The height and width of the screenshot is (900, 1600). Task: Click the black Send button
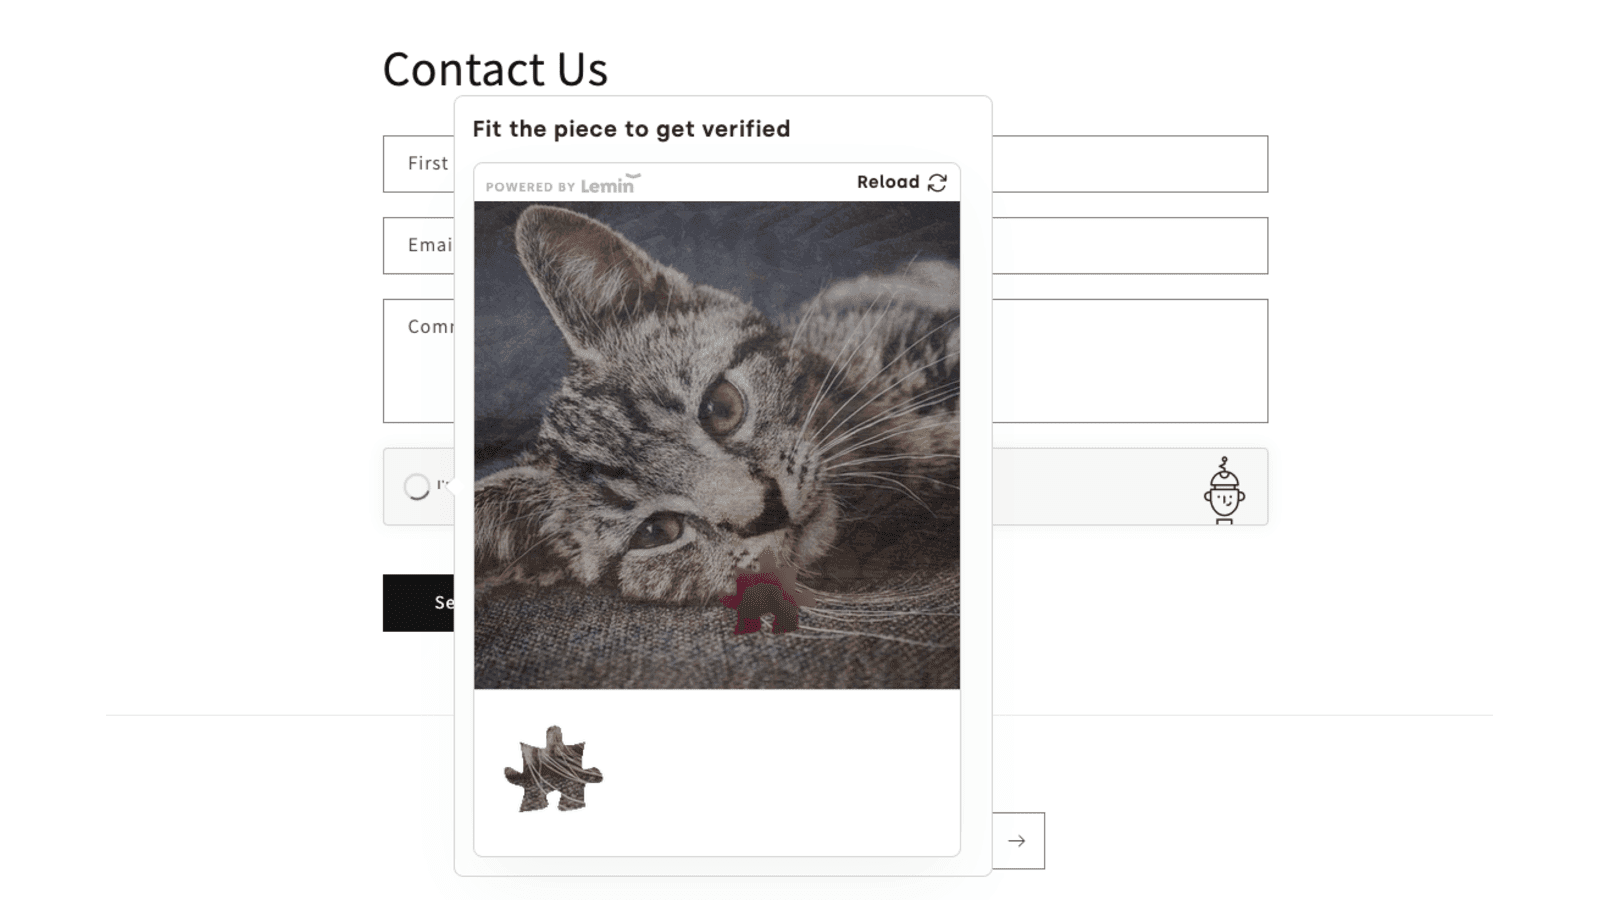pyautogui.click(x=419, y=603)
